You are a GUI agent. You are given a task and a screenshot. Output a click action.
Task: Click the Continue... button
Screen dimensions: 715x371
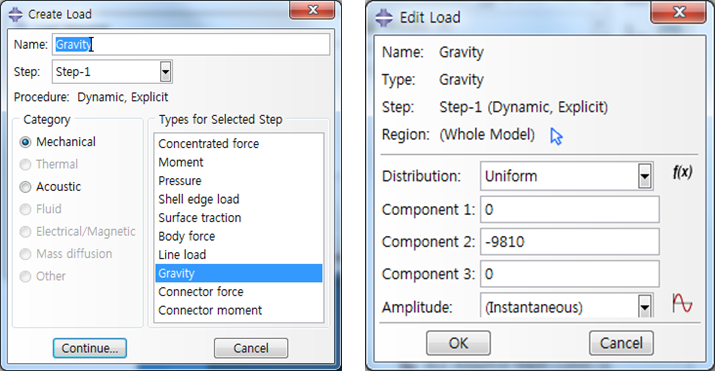[90, 348]
